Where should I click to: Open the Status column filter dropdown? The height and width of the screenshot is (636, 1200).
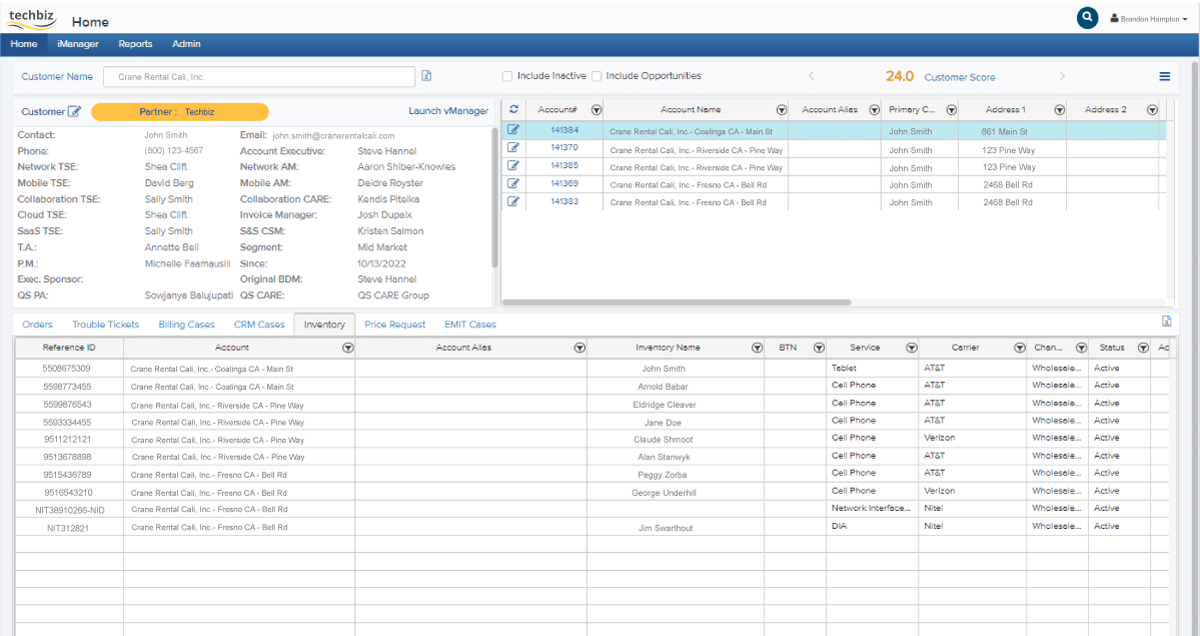point(1143,348)
